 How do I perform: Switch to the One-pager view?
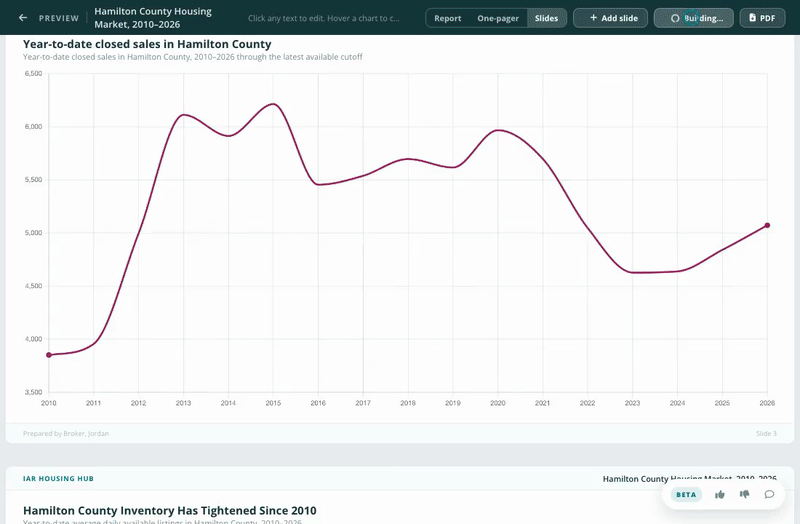498,18
